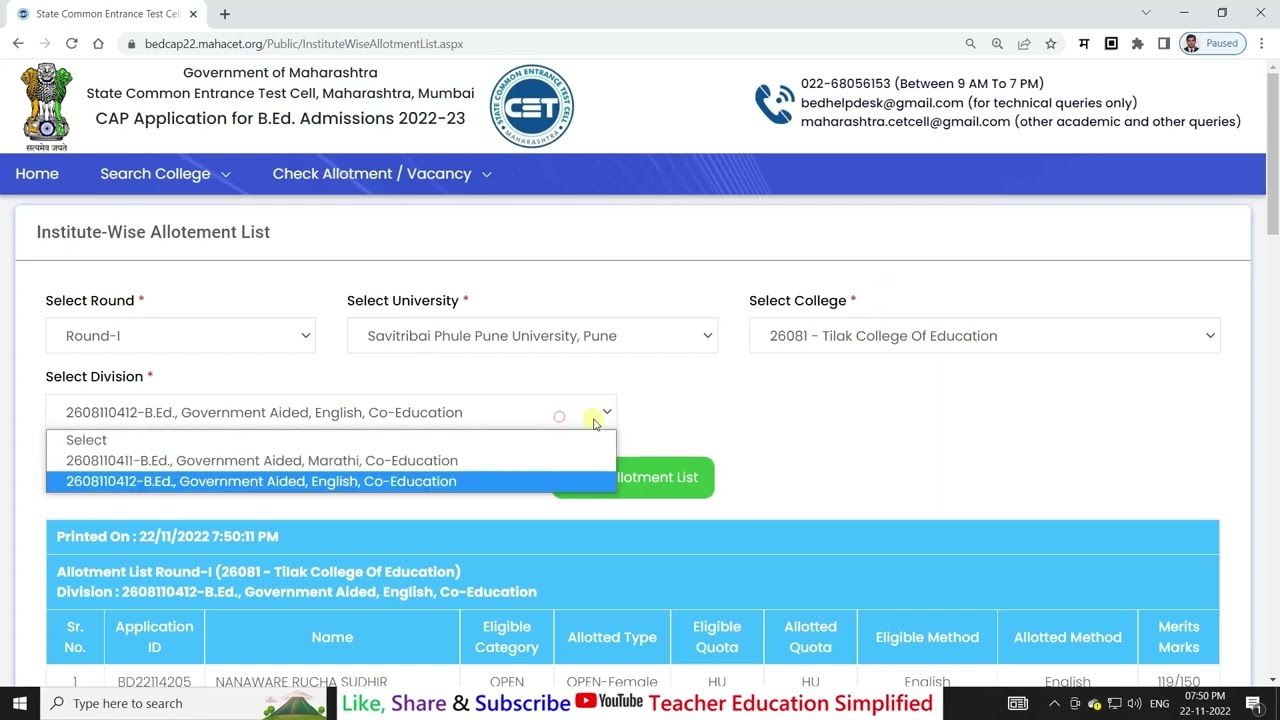Screen dimensions: 1280x720
Task: Toggle the browser side panel icon
Action: (1164, 44)
